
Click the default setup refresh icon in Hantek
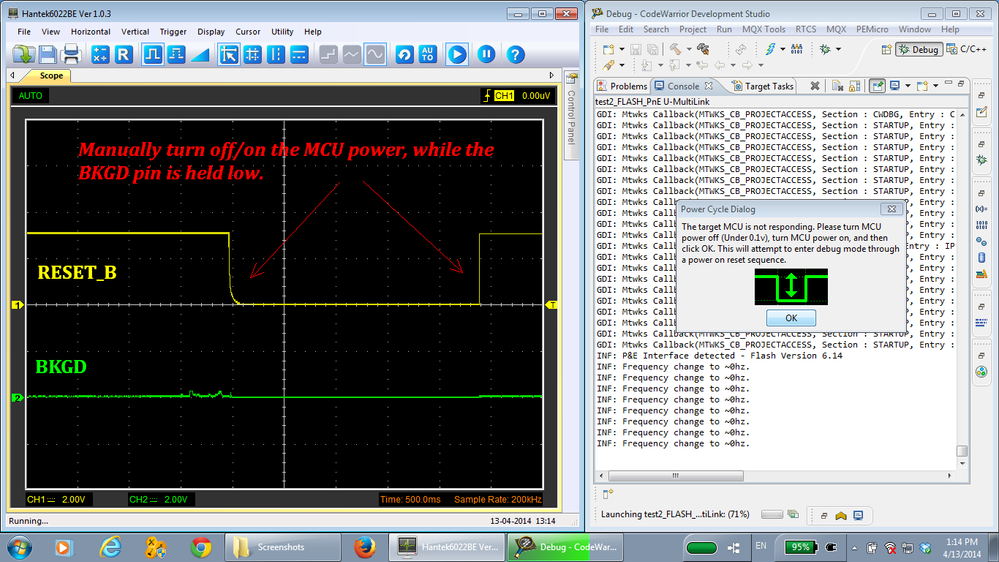click(404, 55)
